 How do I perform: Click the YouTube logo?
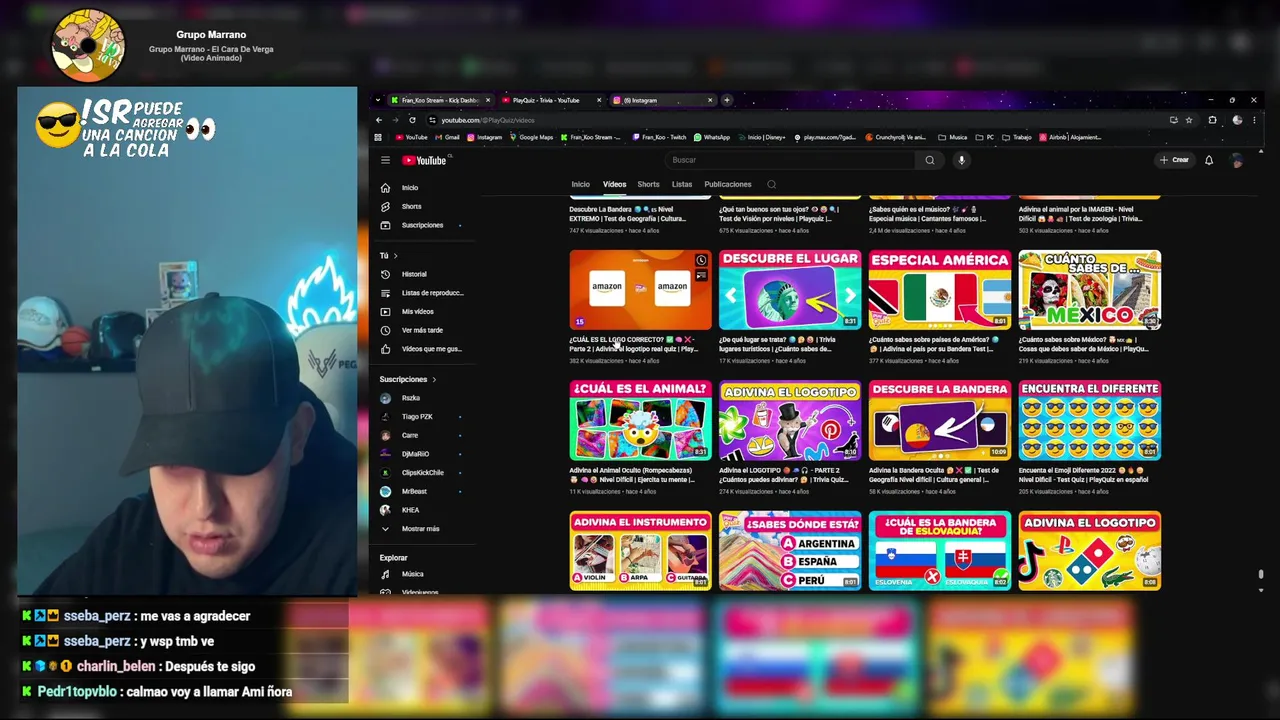click(x=424, y=160)
